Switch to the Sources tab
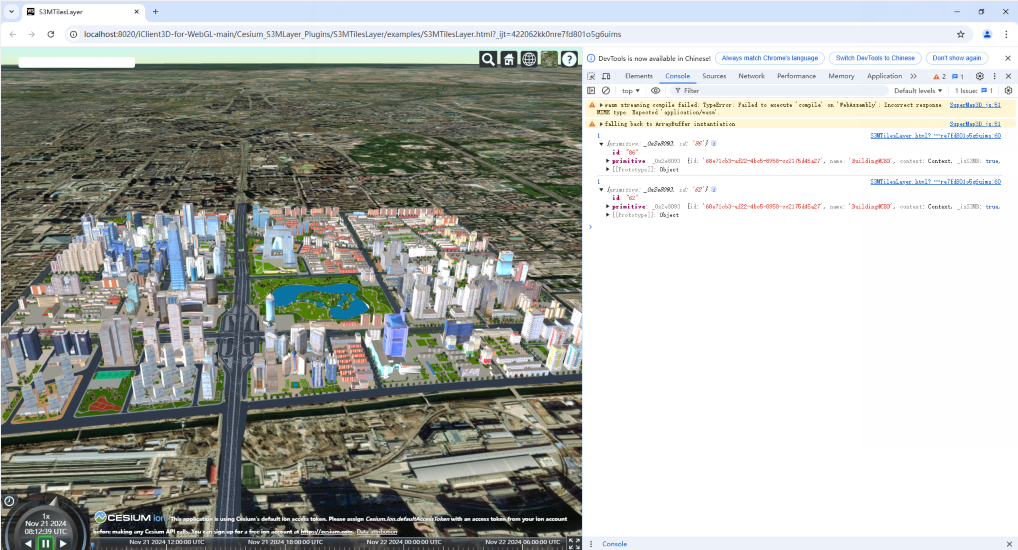1018x550 pixels. click(714, 76)
